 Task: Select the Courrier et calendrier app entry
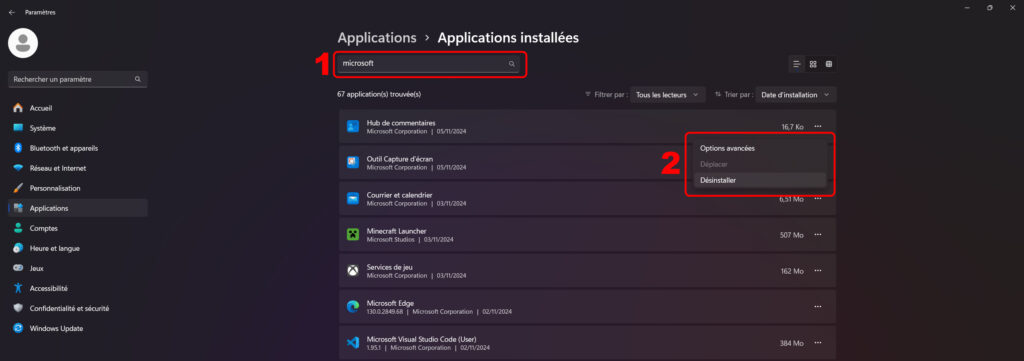click(x=587, y=198)
